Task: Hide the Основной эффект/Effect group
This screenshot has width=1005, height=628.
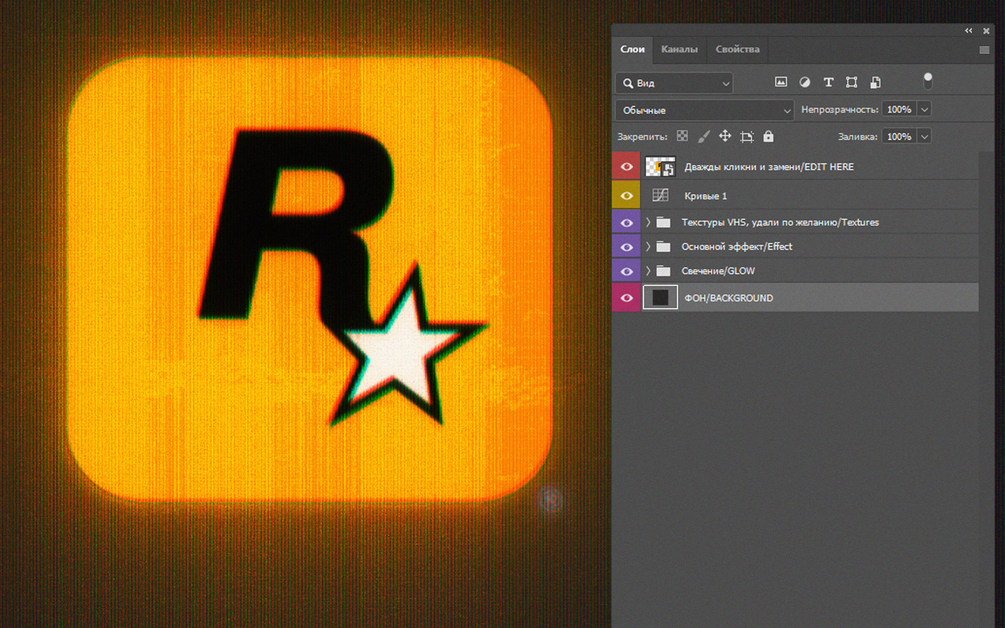Action: pyautogui.click(x=626, y=246)
